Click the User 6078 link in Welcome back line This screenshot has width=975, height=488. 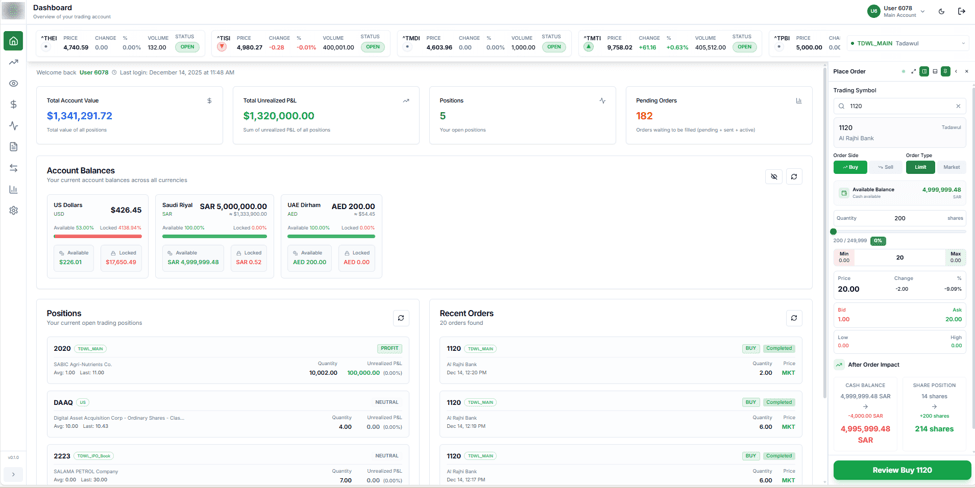point(94,73)
